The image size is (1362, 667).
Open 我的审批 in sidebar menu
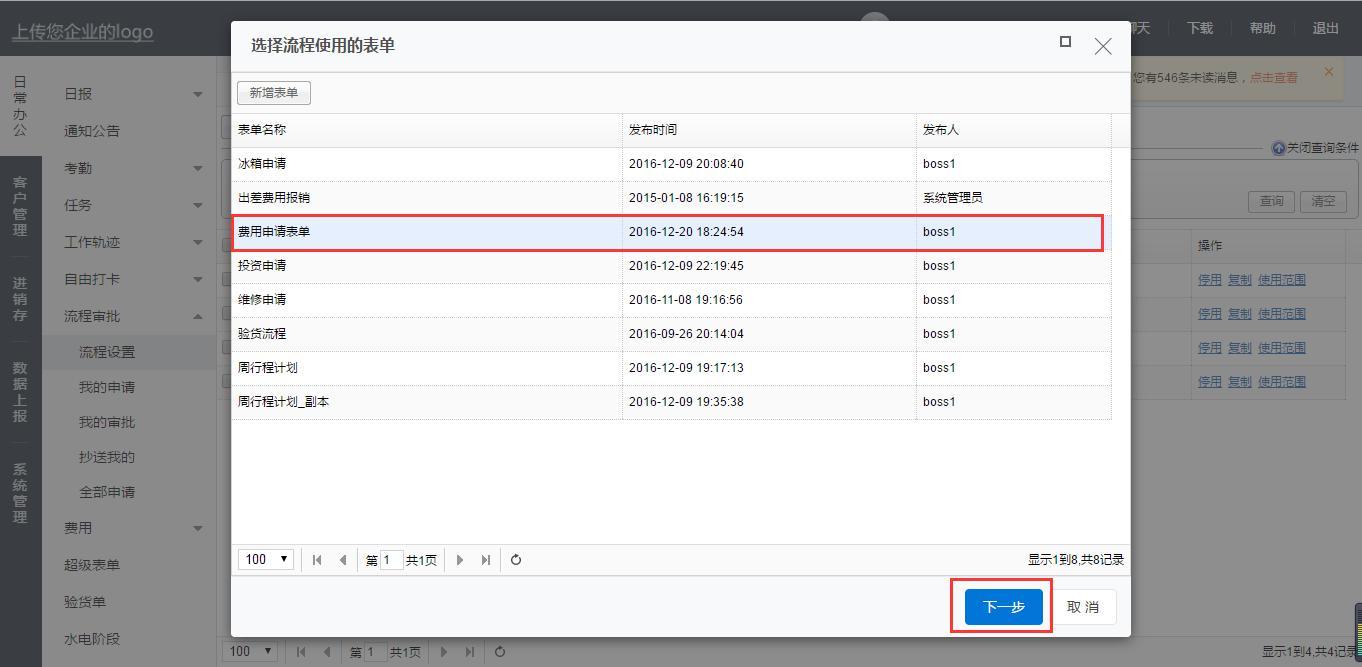(x=107, y=422)
